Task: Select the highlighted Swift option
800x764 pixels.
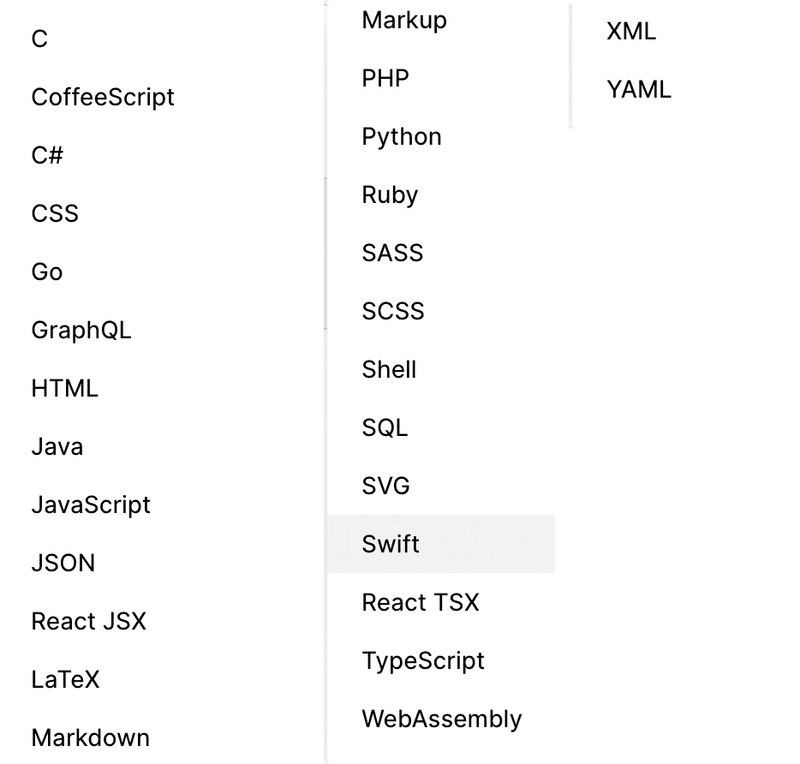Action: click(441, 544)
